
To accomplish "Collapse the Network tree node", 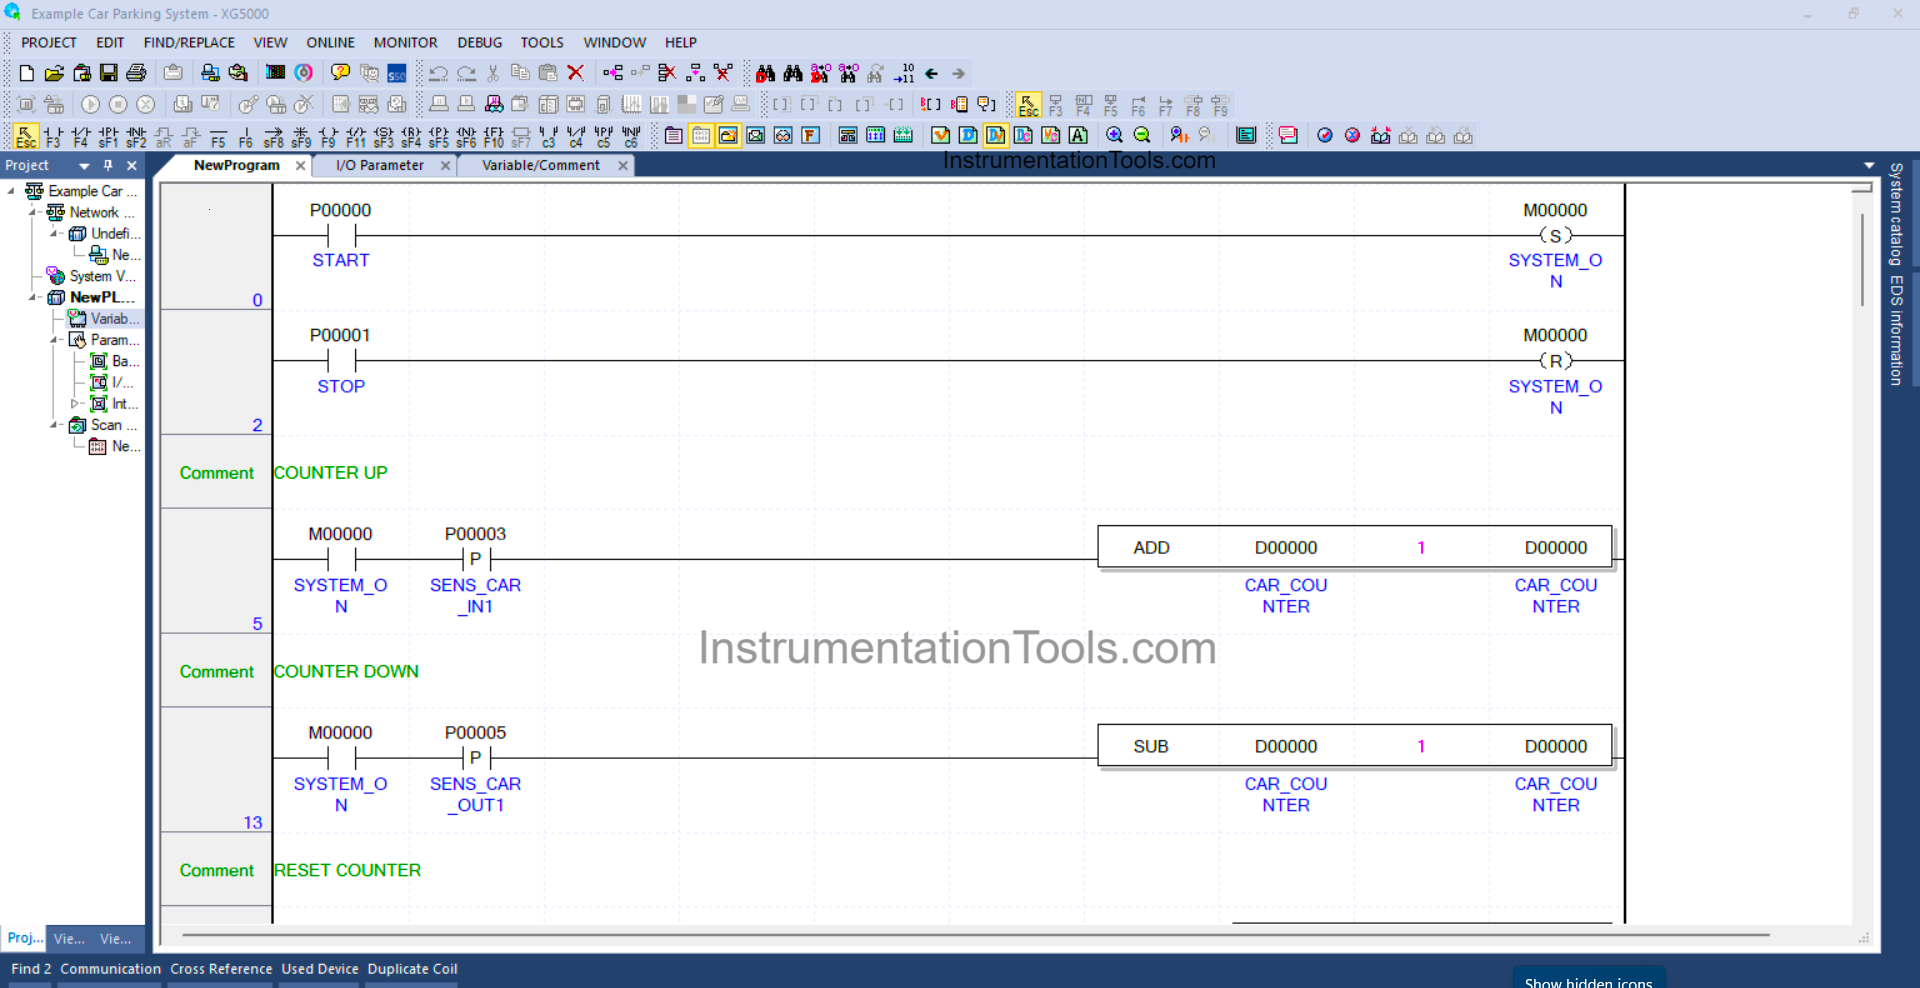I will pos(32,212).
